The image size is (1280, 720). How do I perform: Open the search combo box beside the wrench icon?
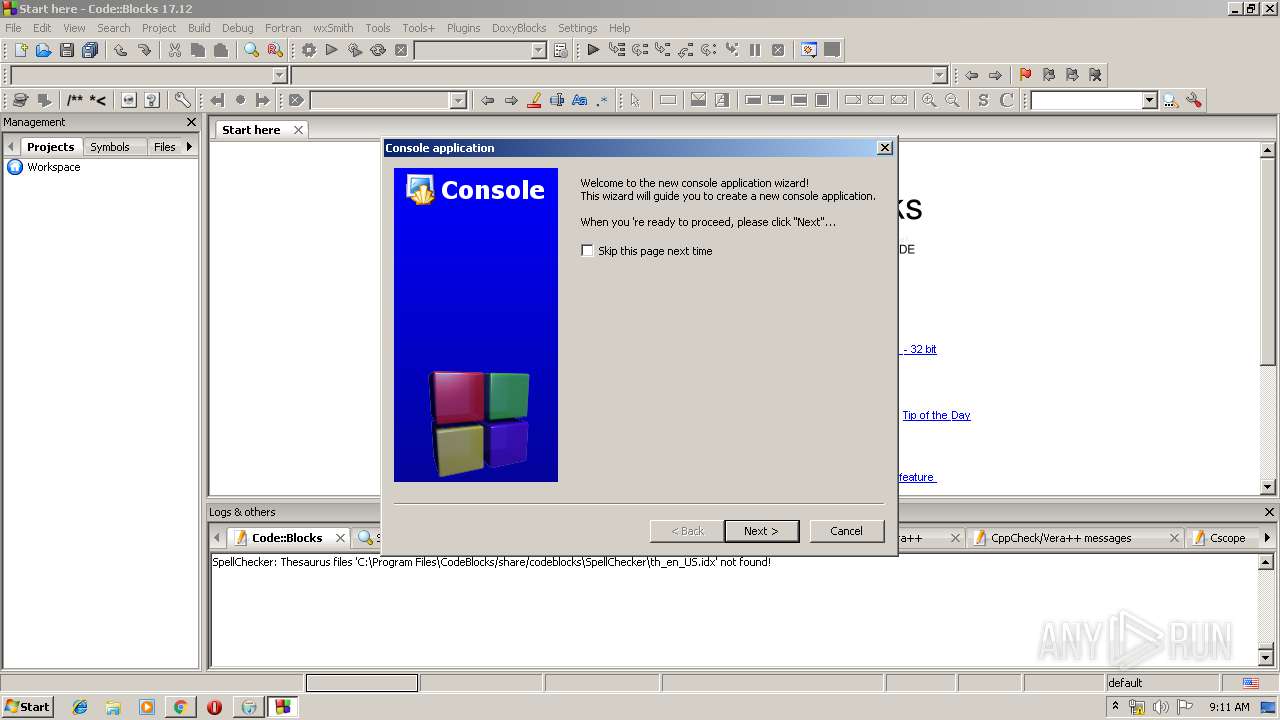pyautogui.click(x=1149, y=100)
